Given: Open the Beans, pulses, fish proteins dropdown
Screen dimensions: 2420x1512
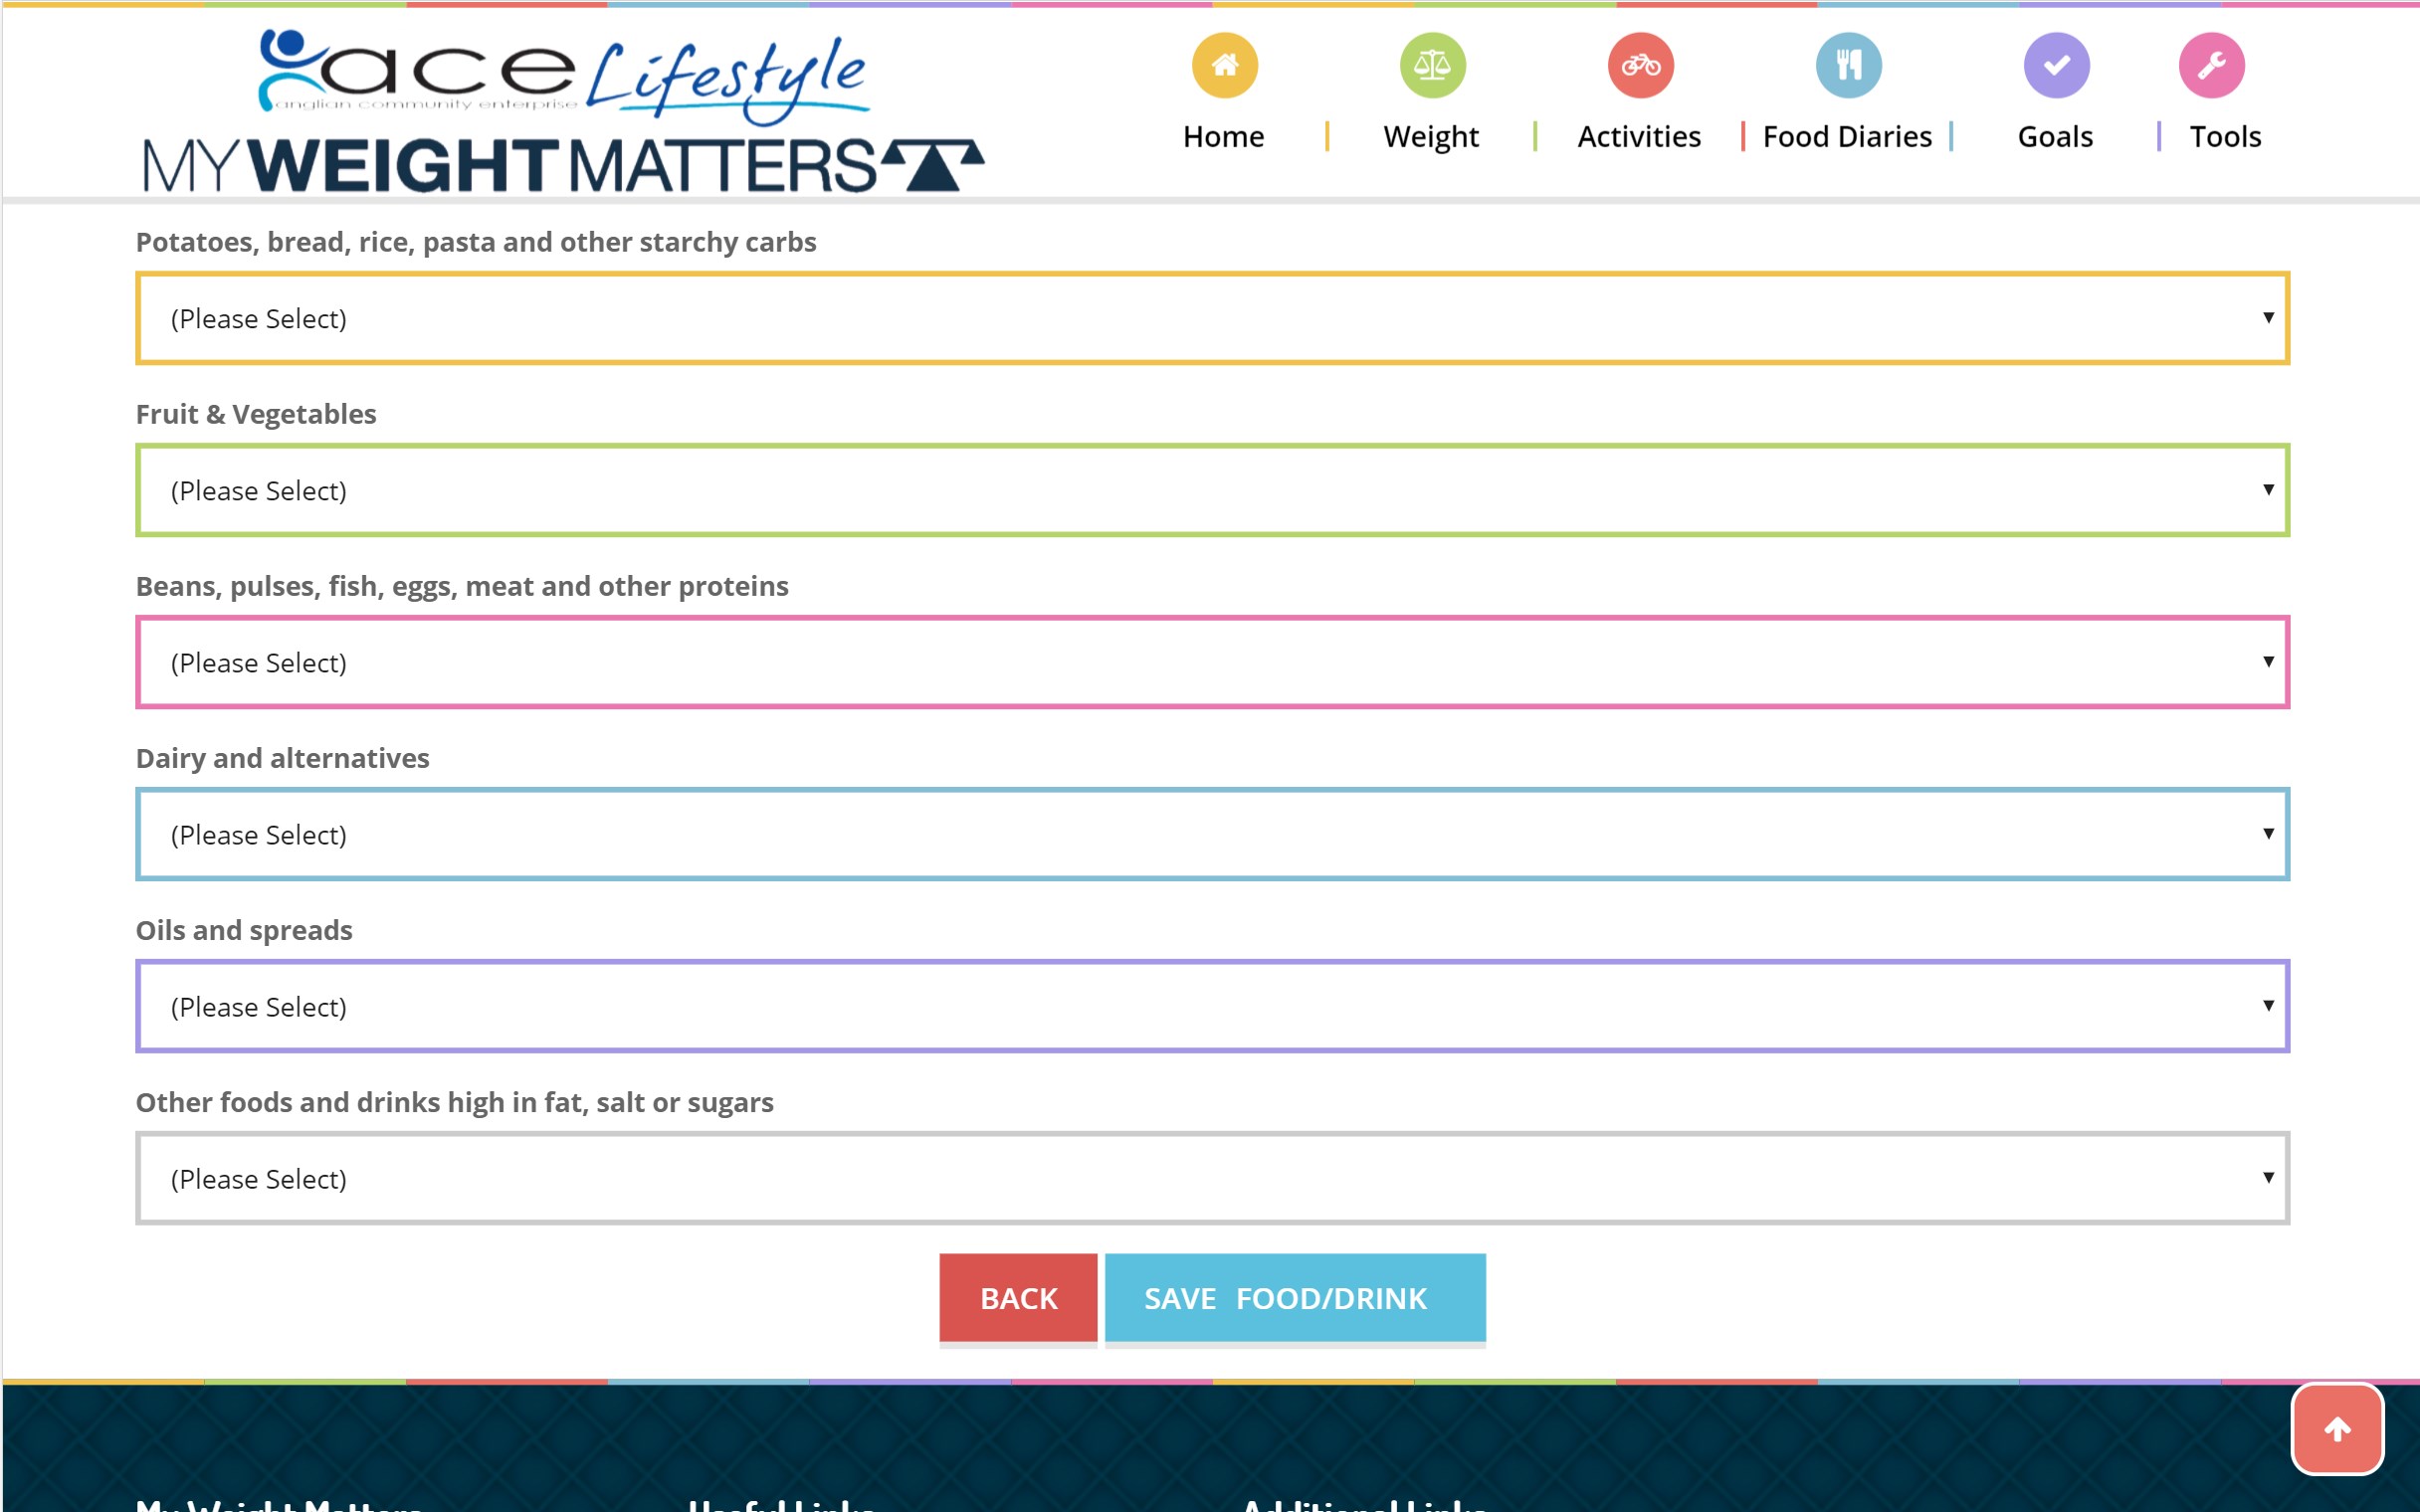Looking at the screenshot, I should 1212,662.
